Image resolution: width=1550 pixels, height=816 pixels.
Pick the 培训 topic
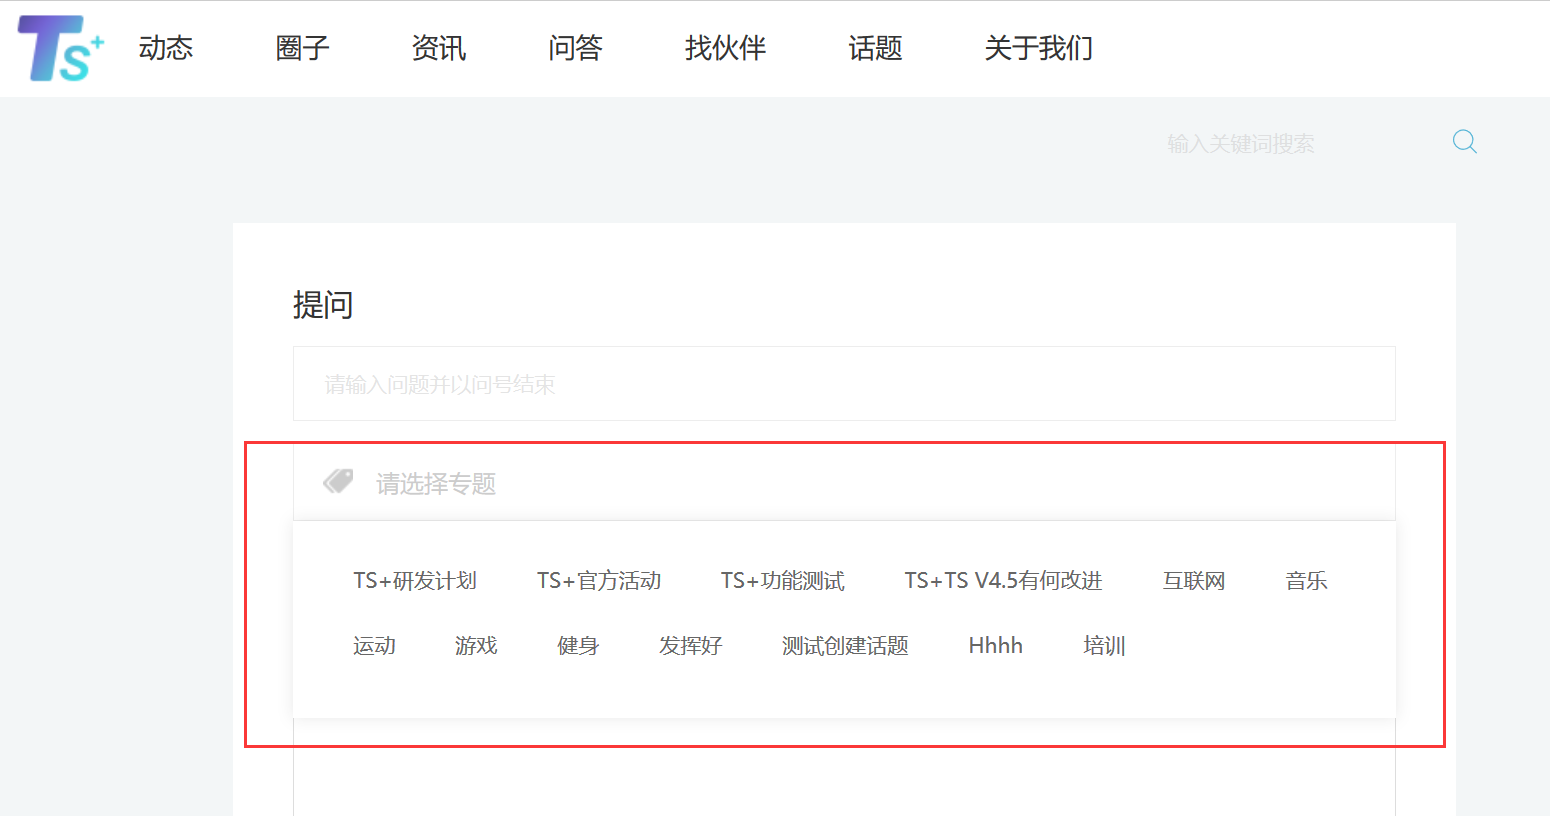click(x=1104, y=646)
